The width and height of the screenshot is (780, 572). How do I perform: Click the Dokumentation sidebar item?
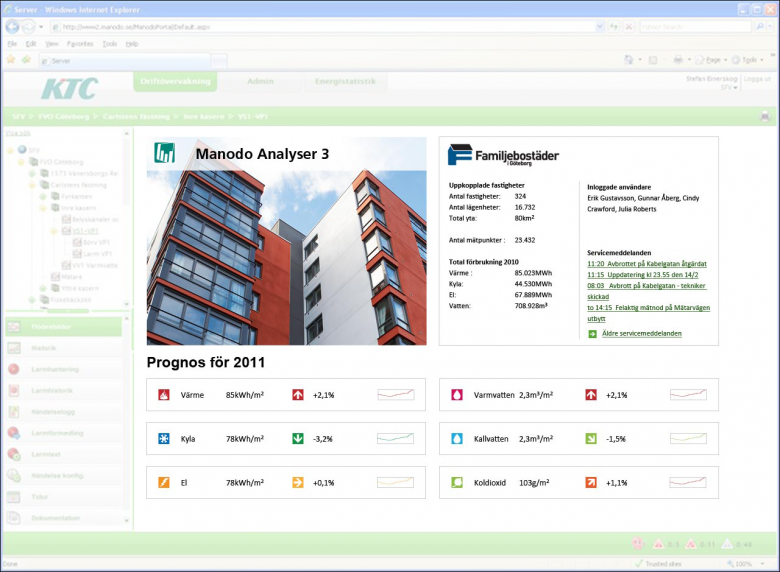(x=63, y=518)
